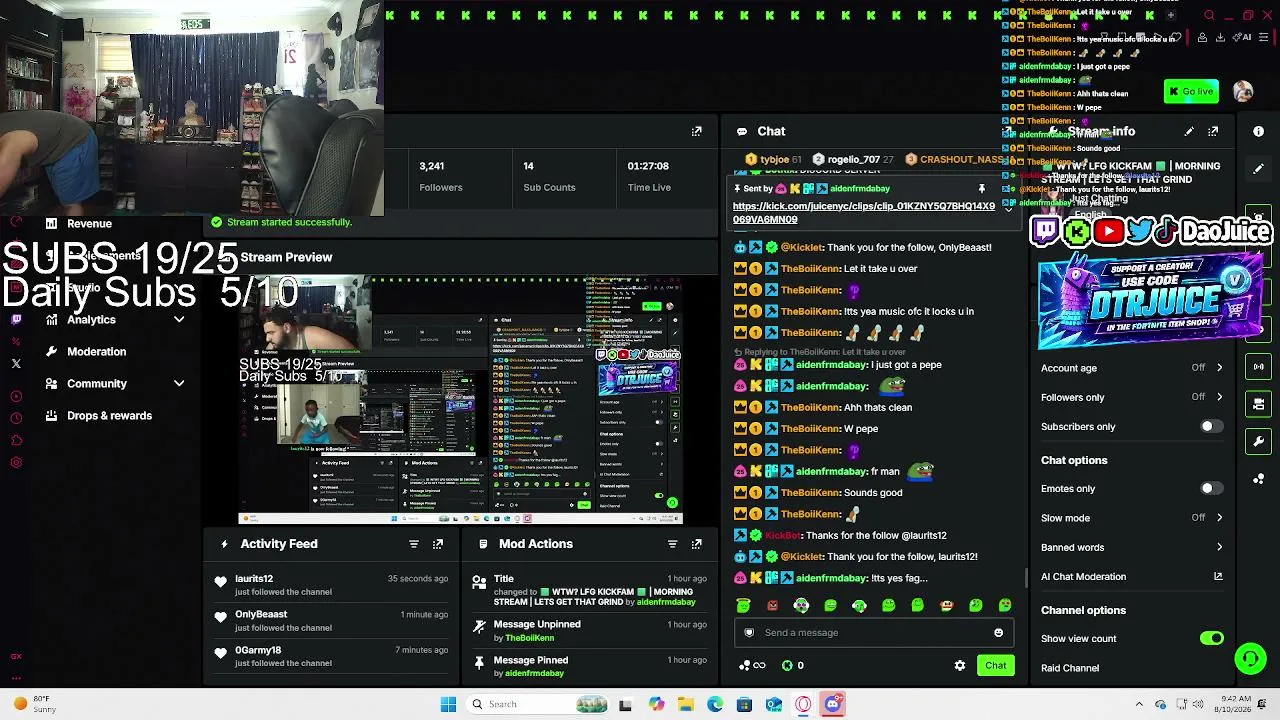Click the 14 Sub Counts stat
1280x720 pixels.
tap(549, 176)
